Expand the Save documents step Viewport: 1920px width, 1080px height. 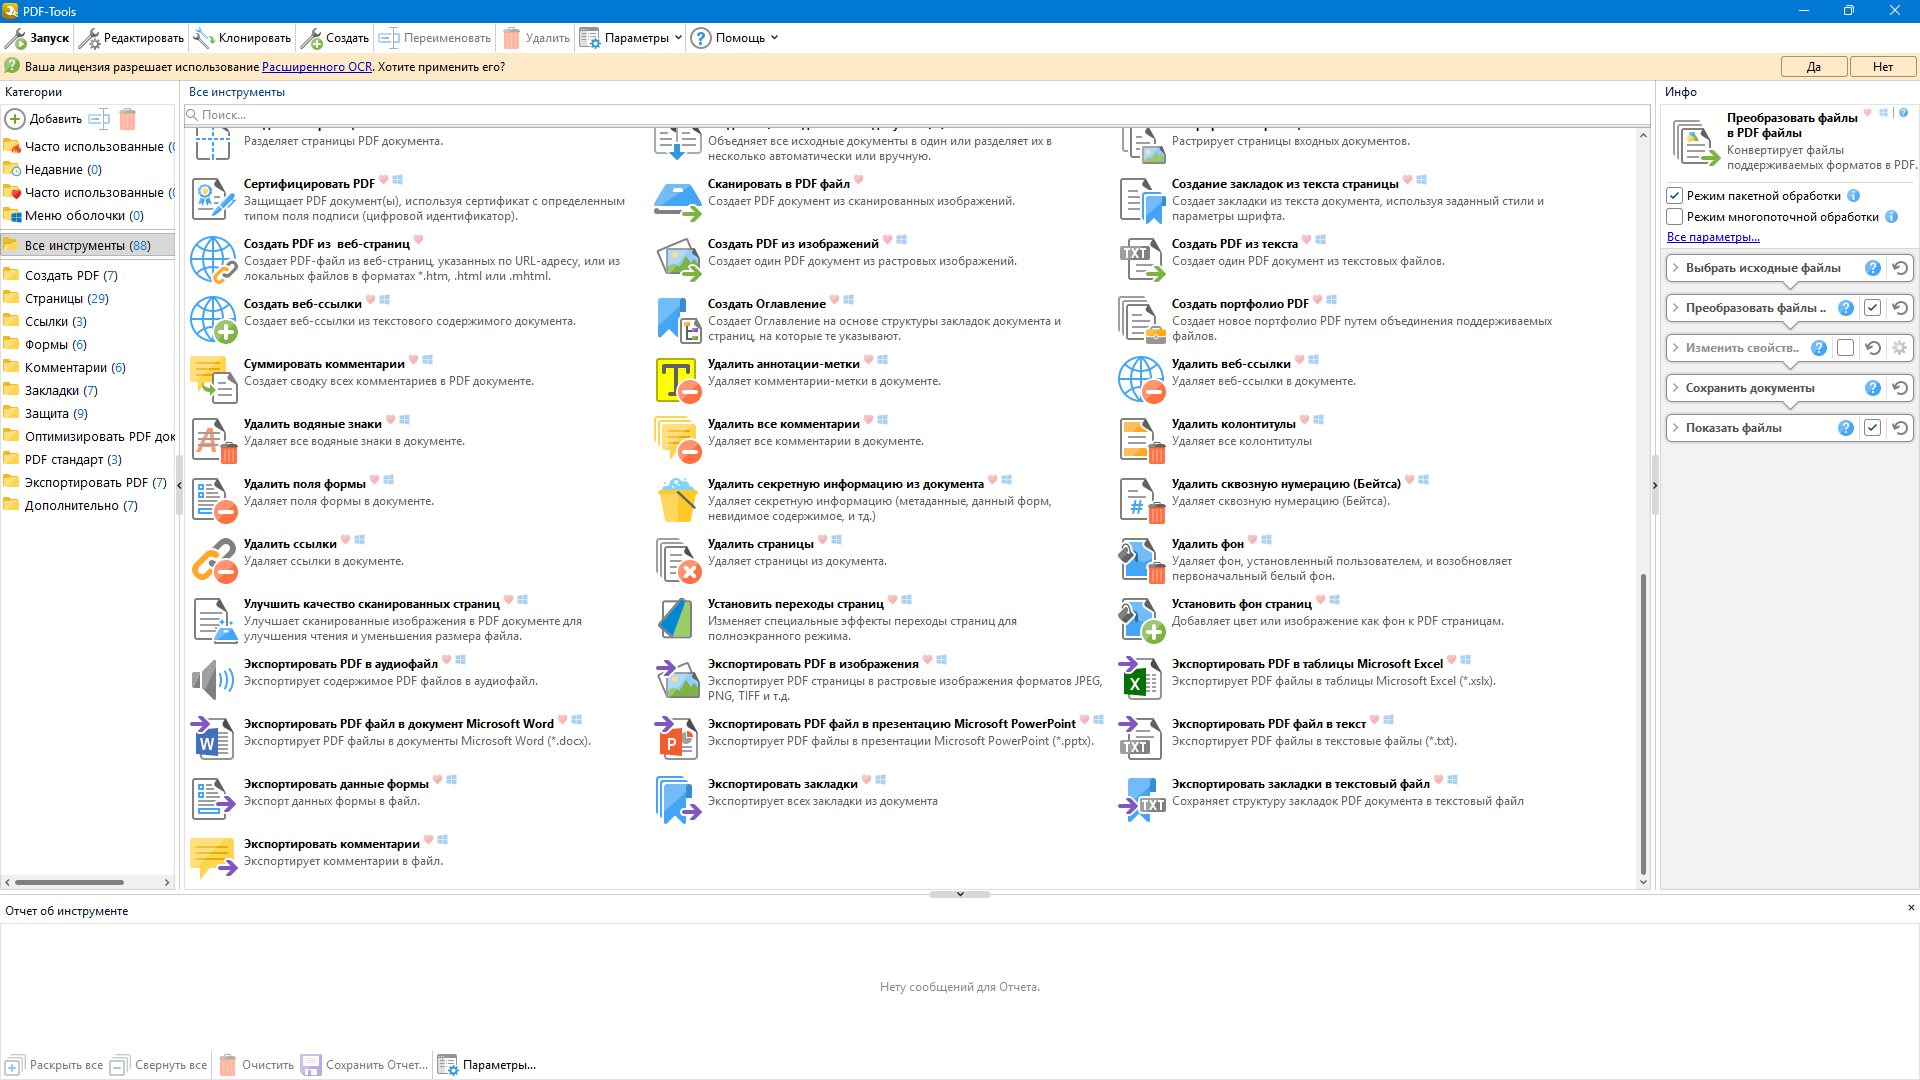point(1676,388)
